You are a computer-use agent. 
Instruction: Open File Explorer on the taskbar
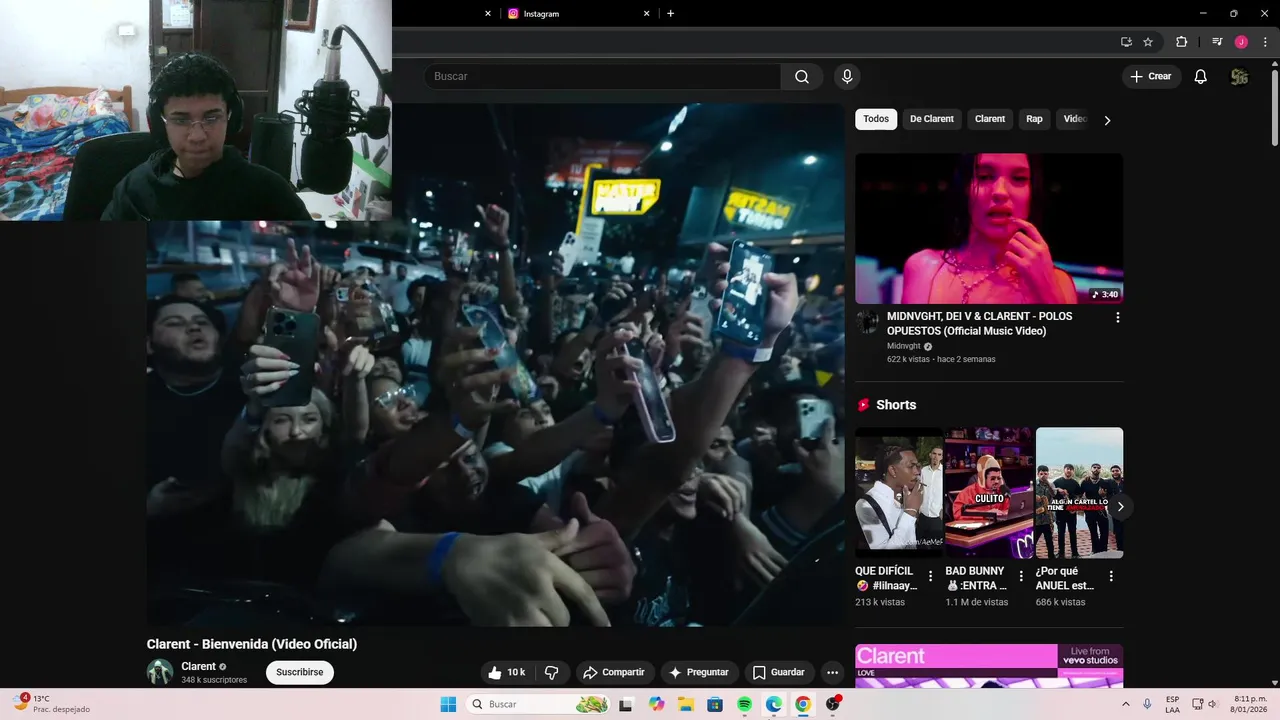pos(686,704)
